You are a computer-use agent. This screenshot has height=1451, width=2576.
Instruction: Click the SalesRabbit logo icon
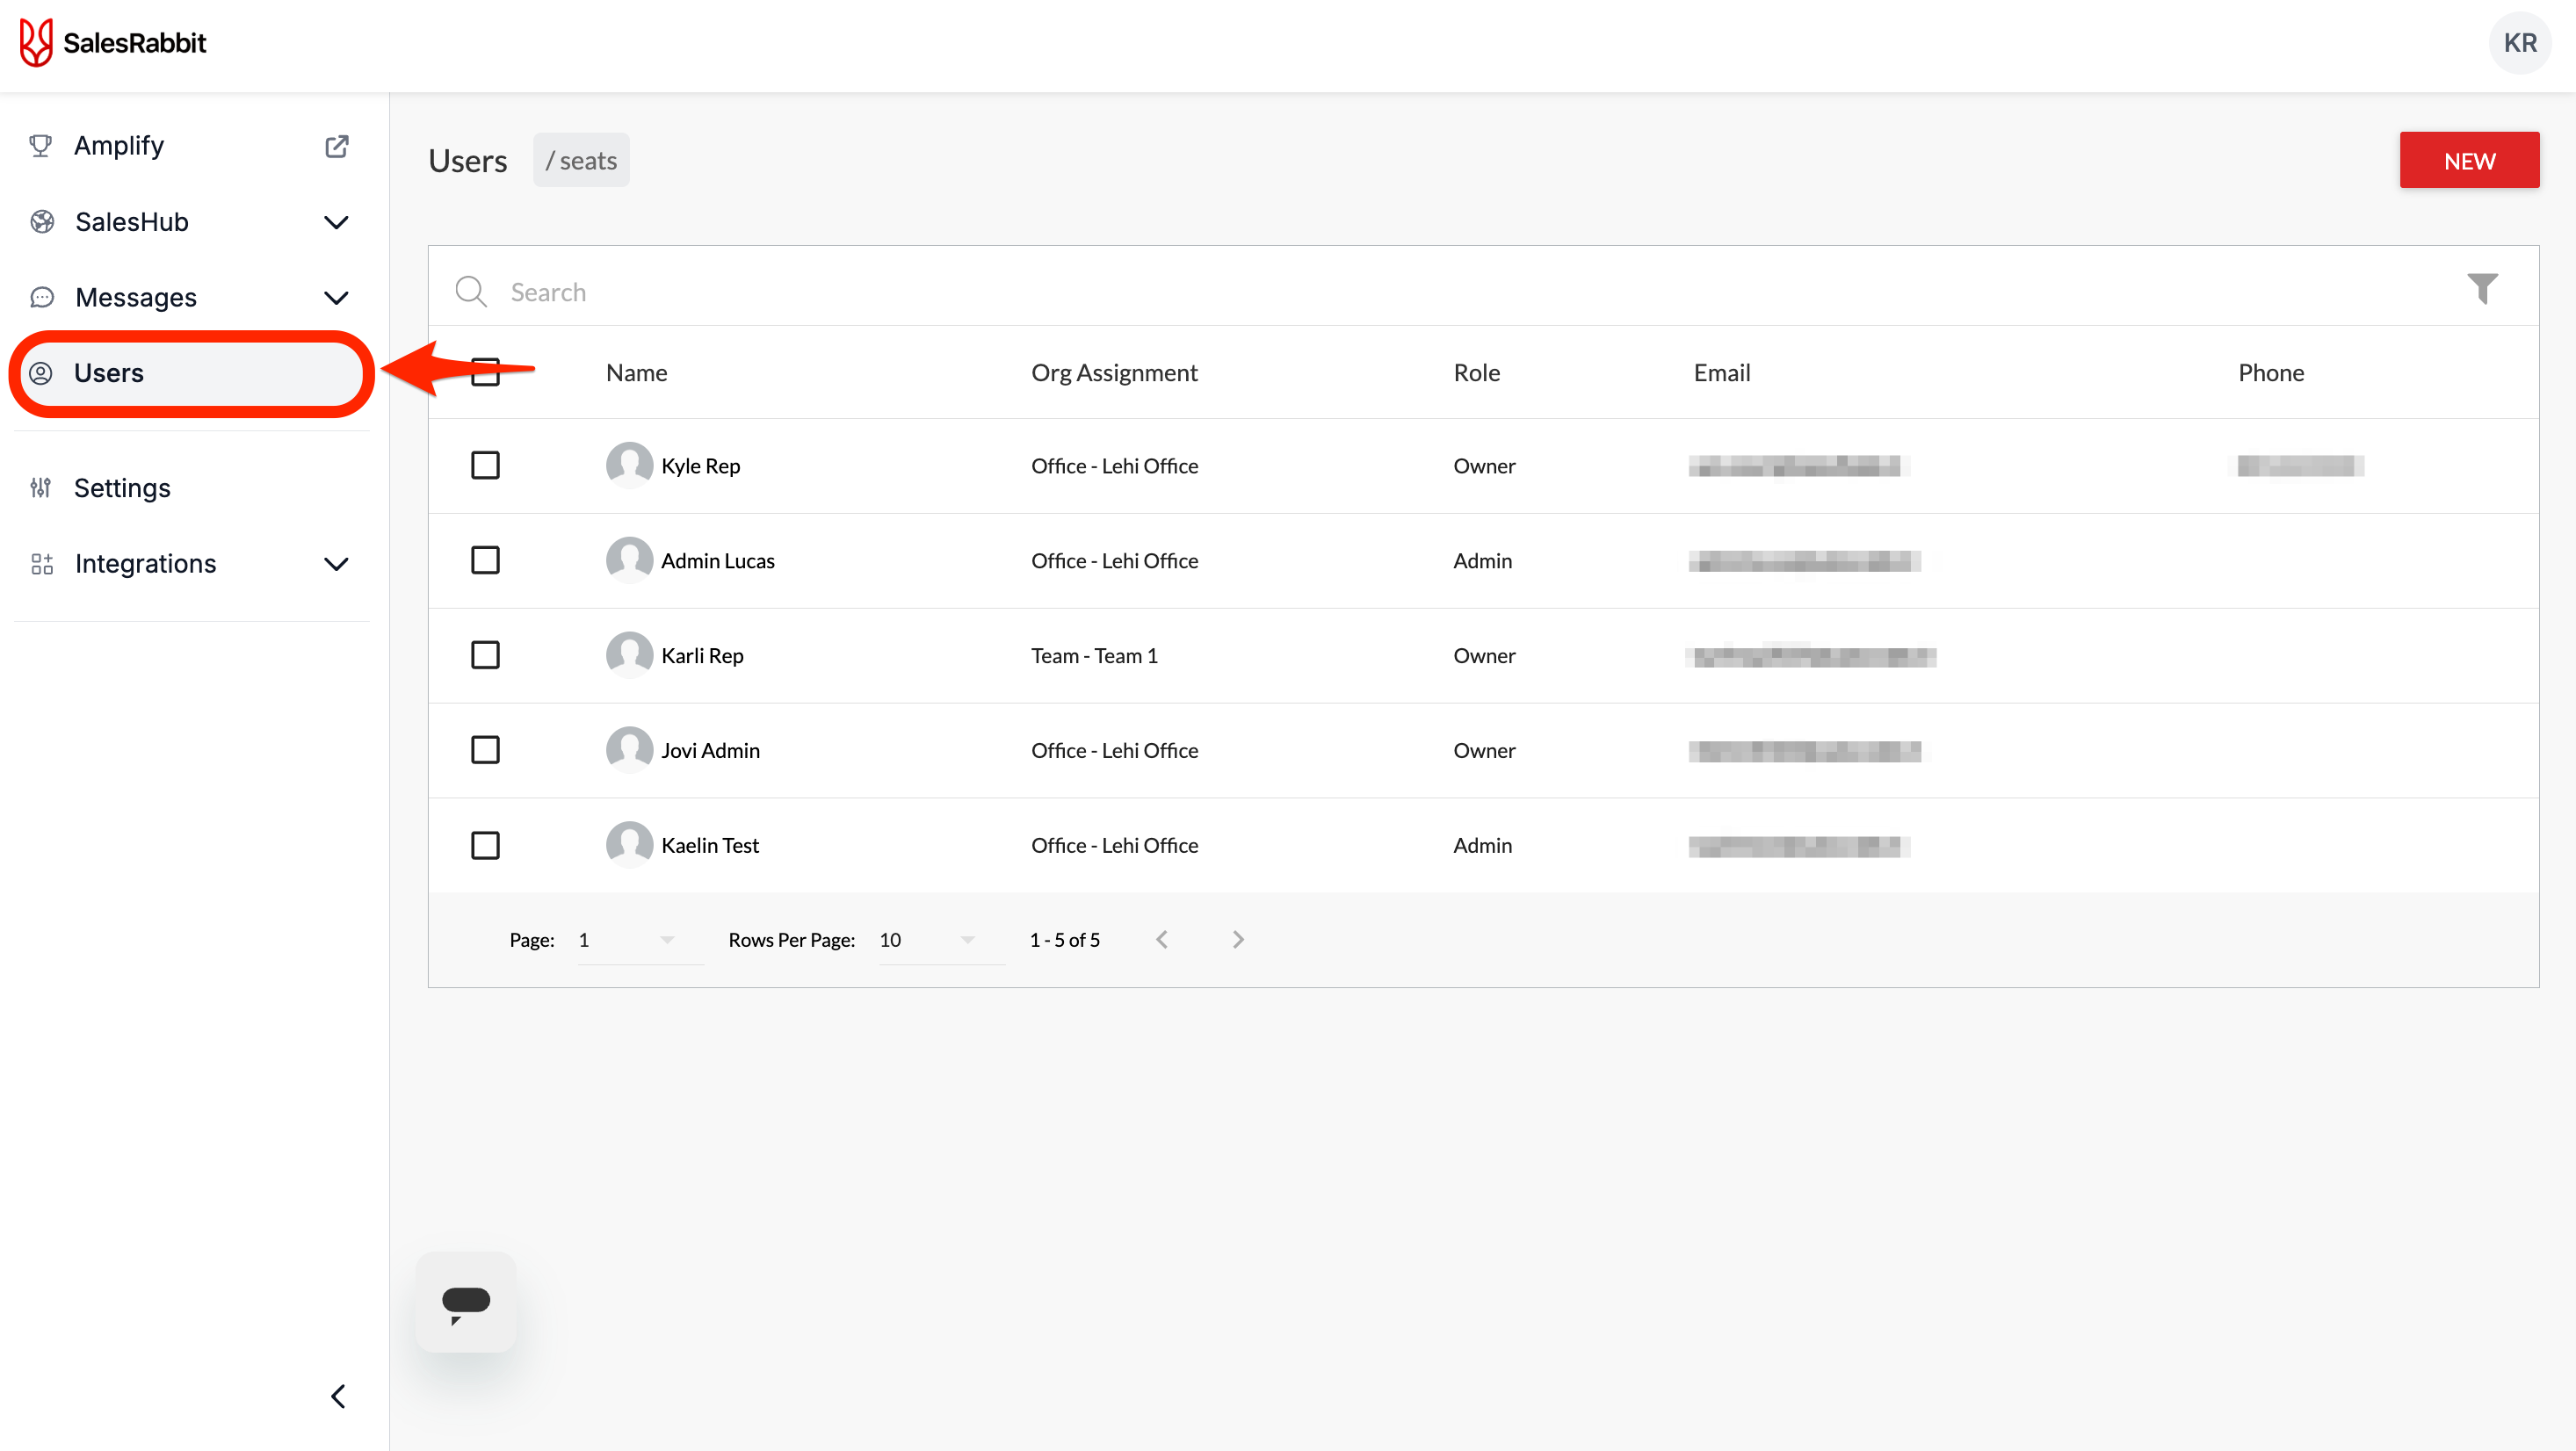click(x=36, y=43)
